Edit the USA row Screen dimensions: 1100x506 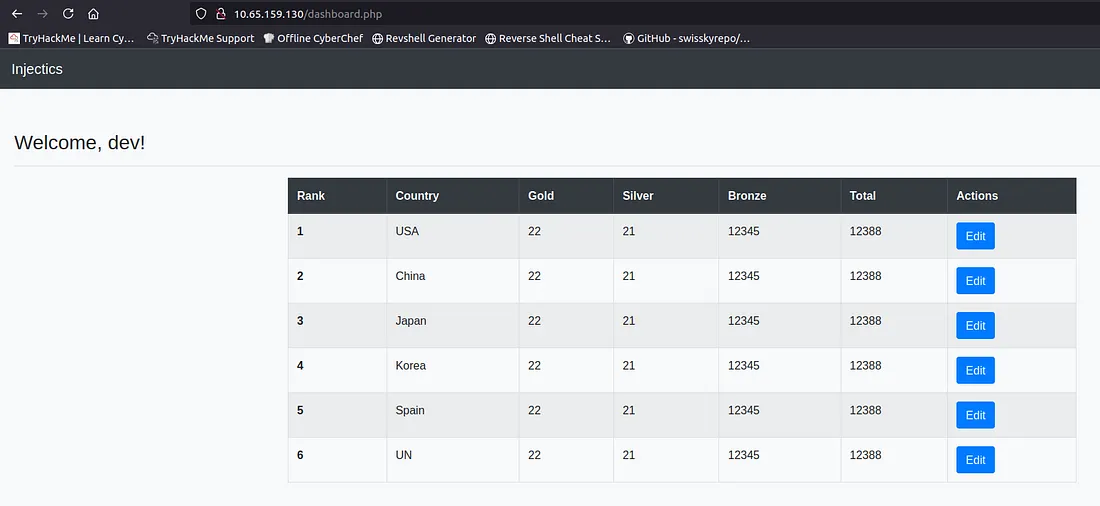pos(975,236)
